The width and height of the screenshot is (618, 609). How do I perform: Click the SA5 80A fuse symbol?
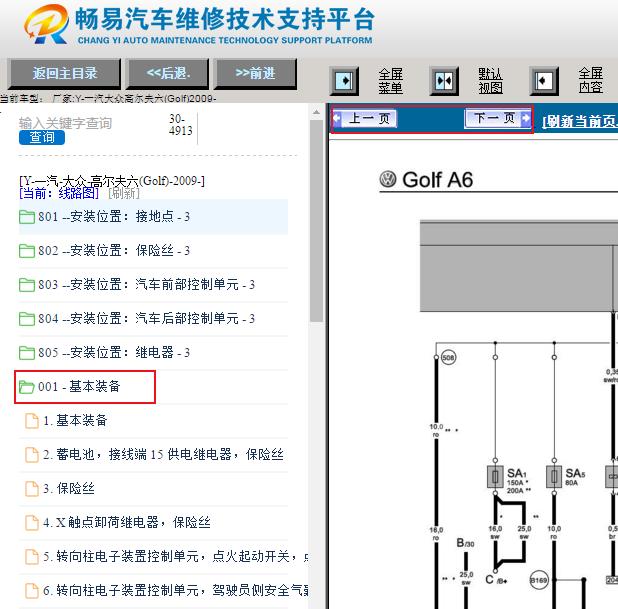tap(554, 477)
